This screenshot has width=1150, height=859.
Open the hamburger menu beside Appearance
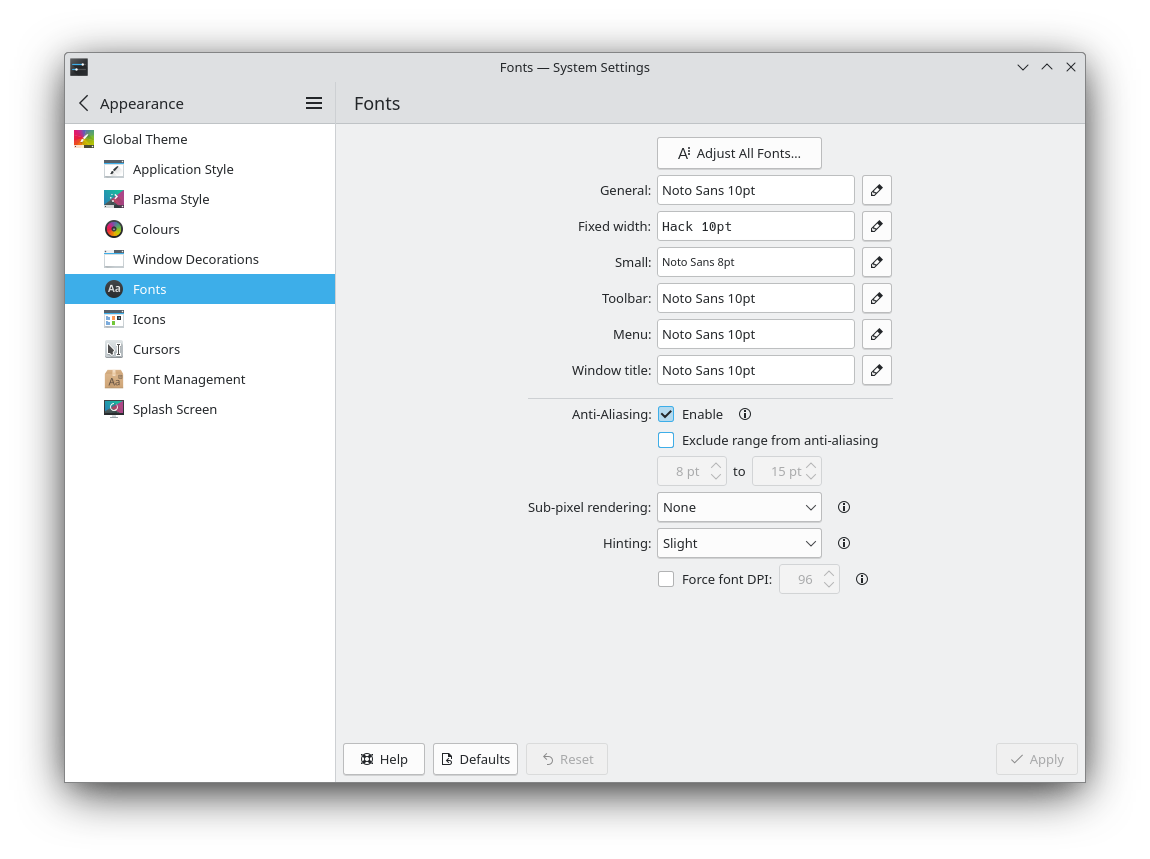313,103
